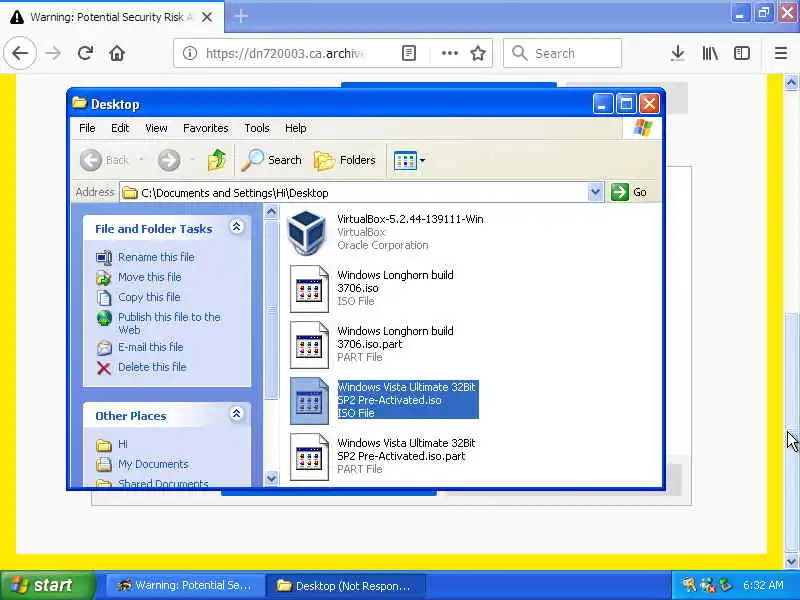
Task: Click the Explorer Back button
Action: coord(105,160)
